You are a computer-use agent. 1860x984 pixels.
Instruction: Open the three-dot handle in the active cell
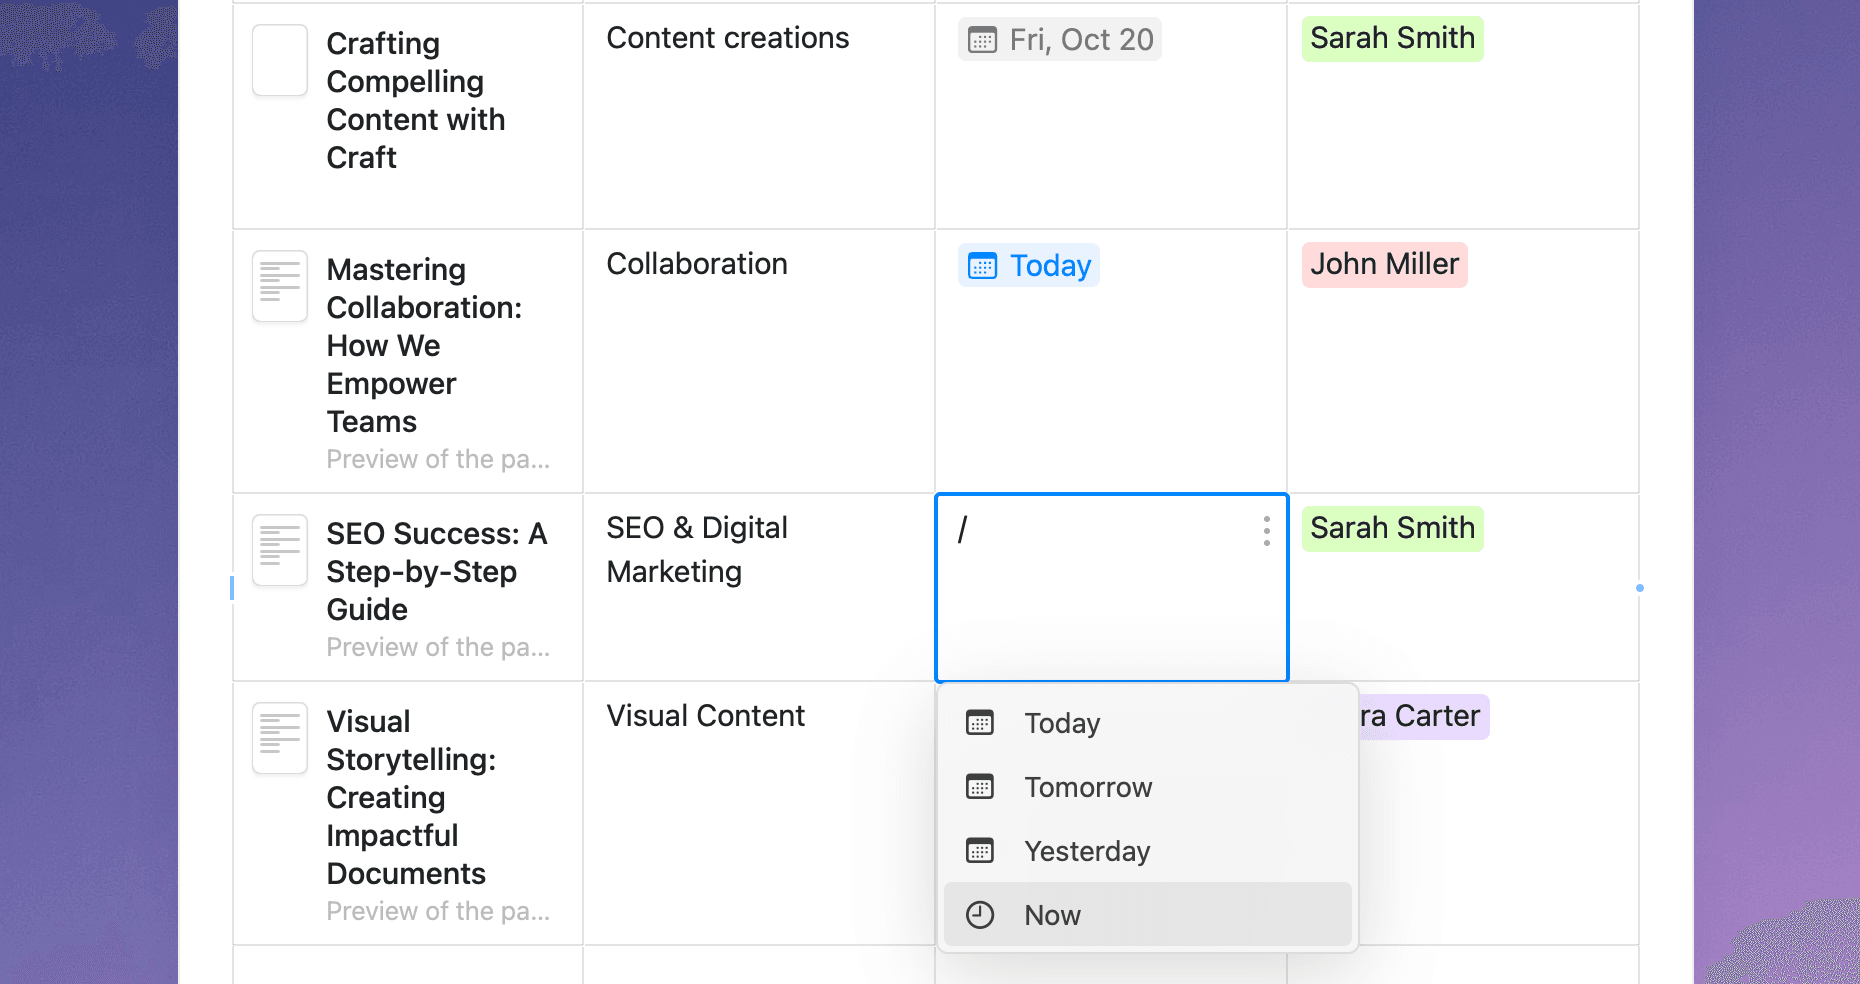click(x=1266, y=531)
